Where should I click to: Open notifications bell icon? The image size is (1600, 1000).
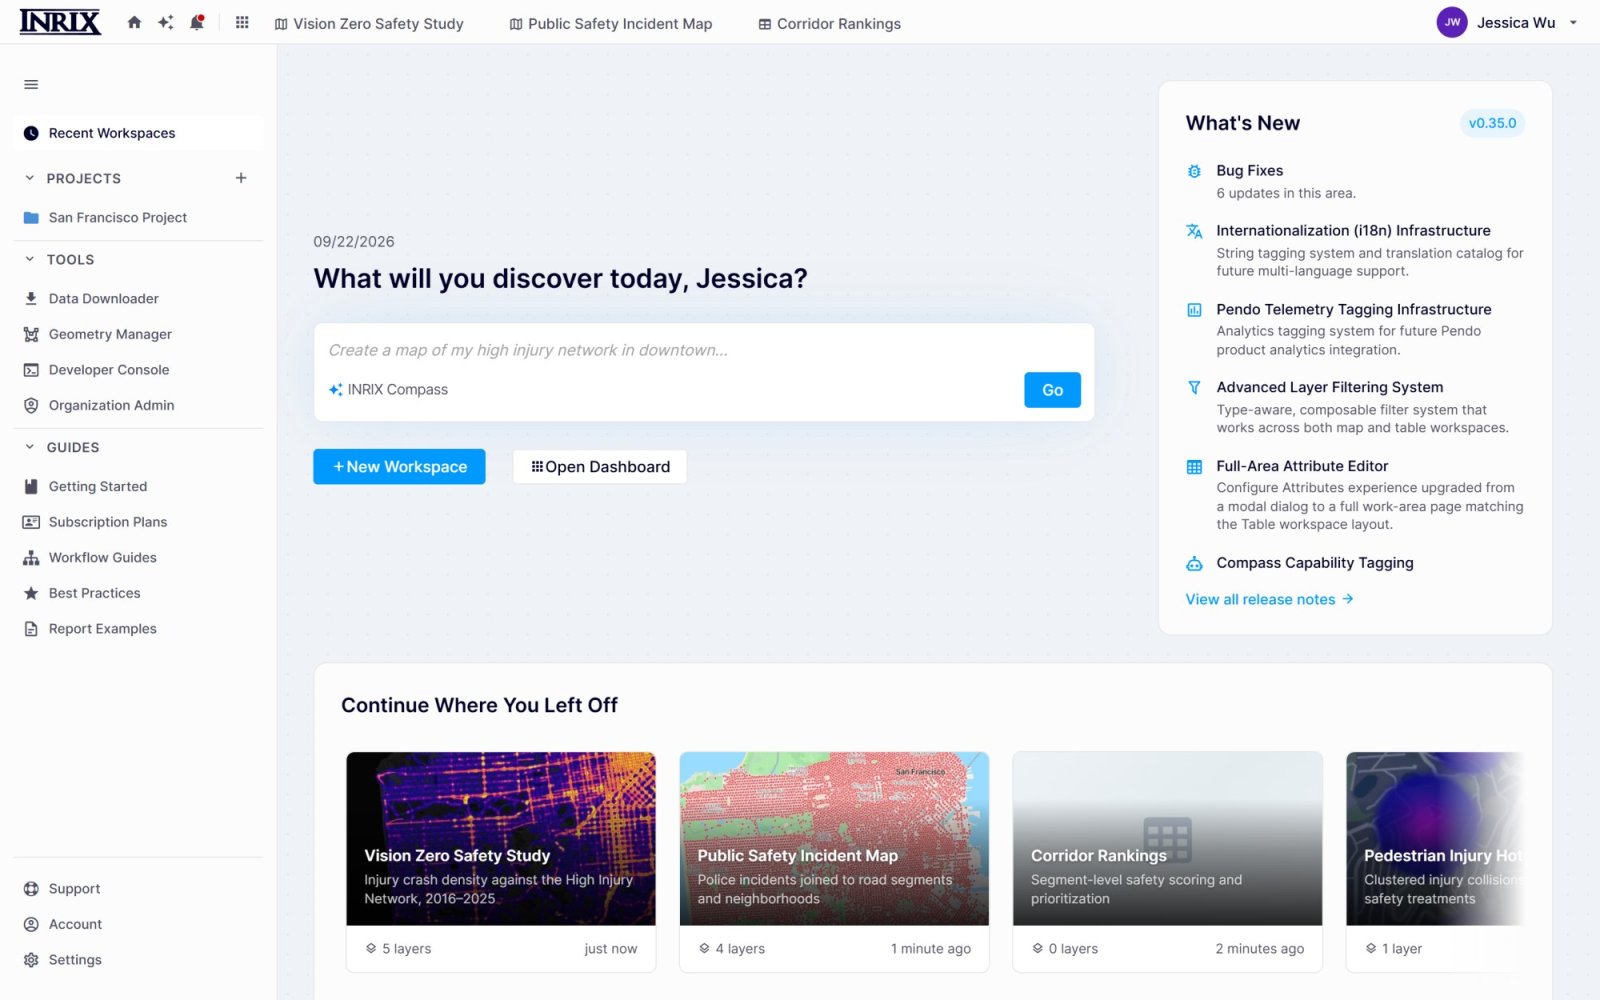197,23
